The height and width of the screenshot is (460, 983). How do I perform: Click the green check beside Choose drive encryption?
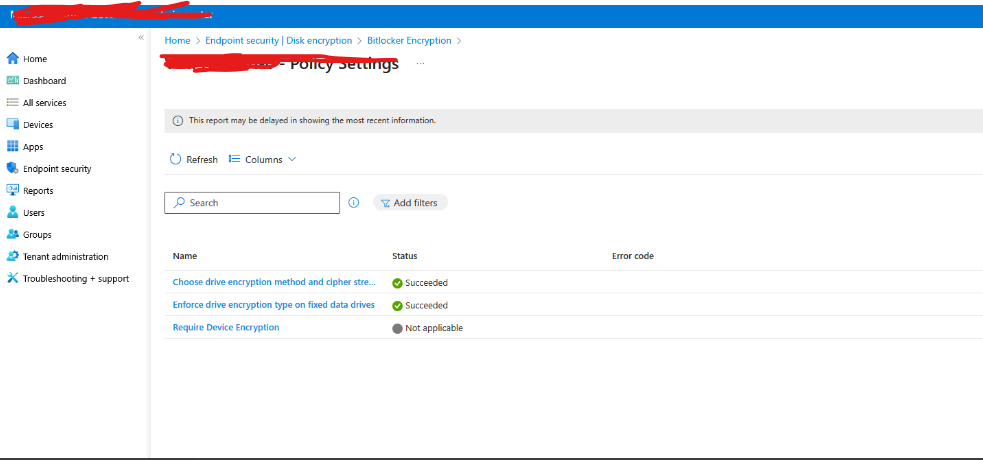397,283
